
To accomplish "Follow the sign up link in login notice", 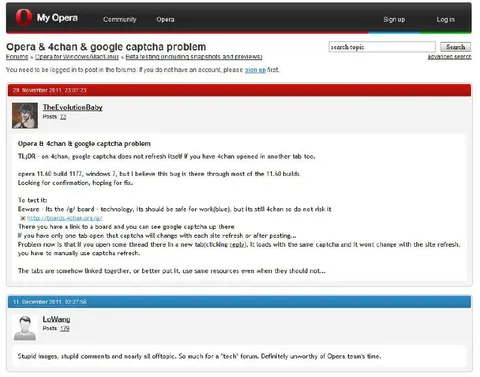I will [x=255, y=70].
